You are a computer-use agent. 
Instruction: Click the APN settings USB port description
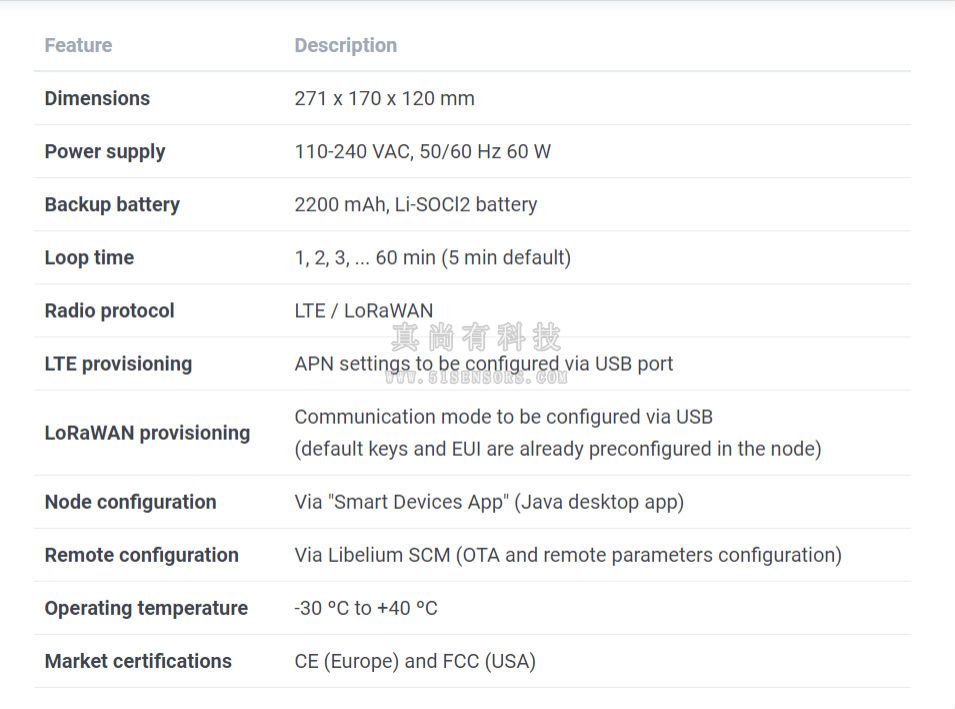pyautogui.click(x=484, y=364)
